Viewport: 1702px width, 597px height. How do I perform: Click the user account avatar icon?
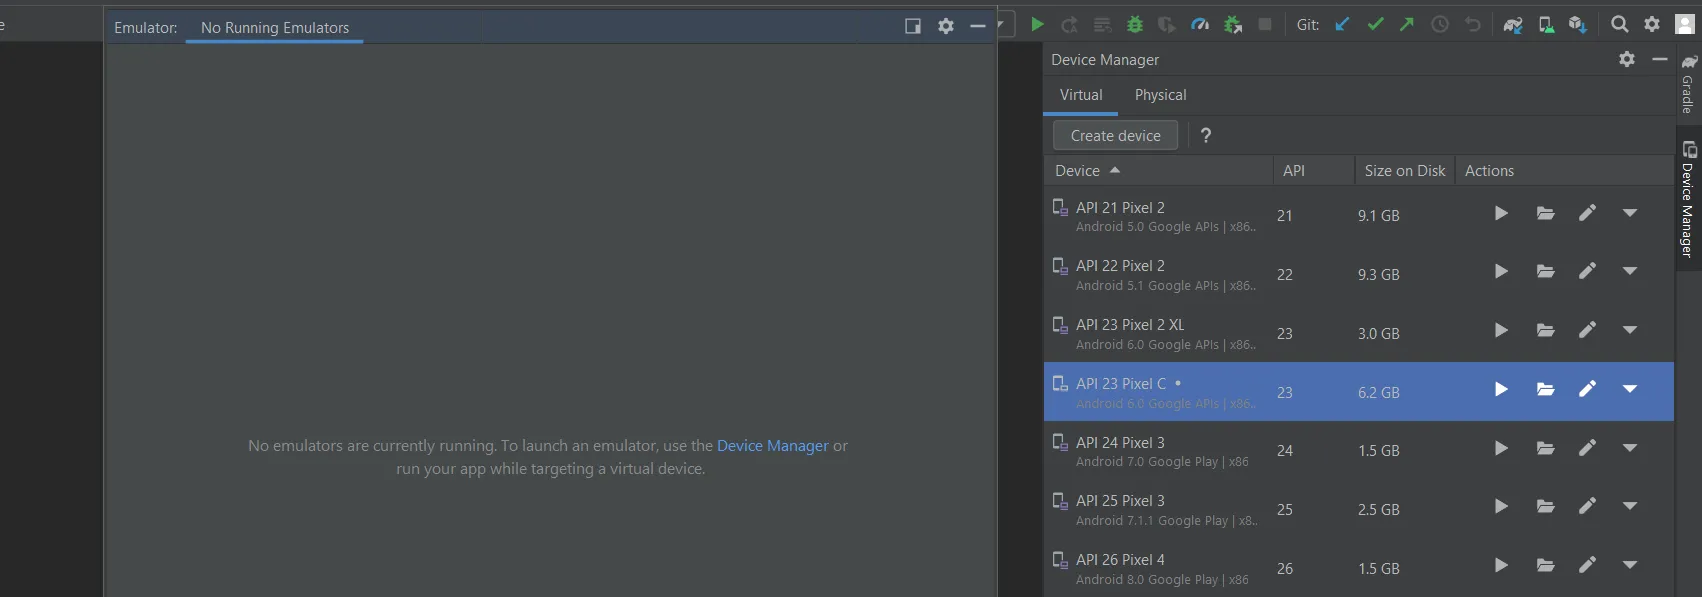click(x=1685, y=24)
